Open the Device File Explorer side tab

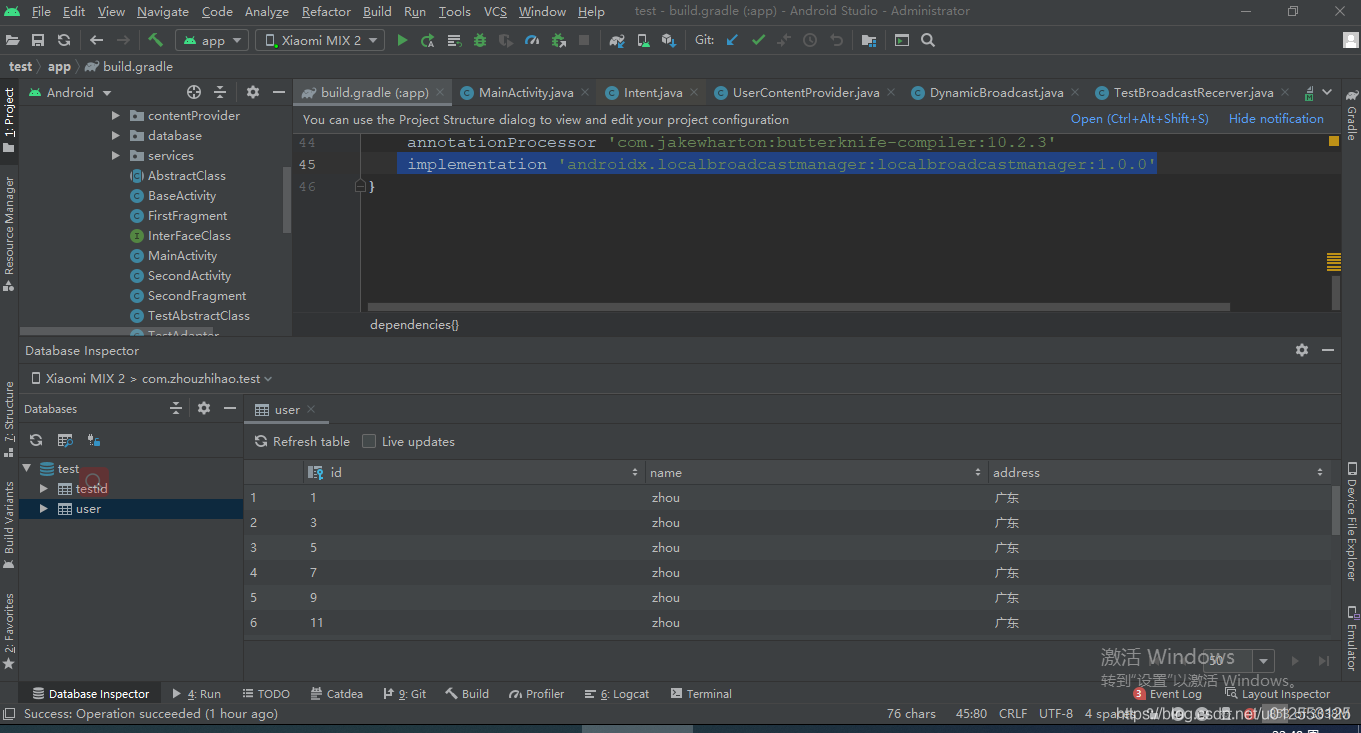click(1352, 524)
